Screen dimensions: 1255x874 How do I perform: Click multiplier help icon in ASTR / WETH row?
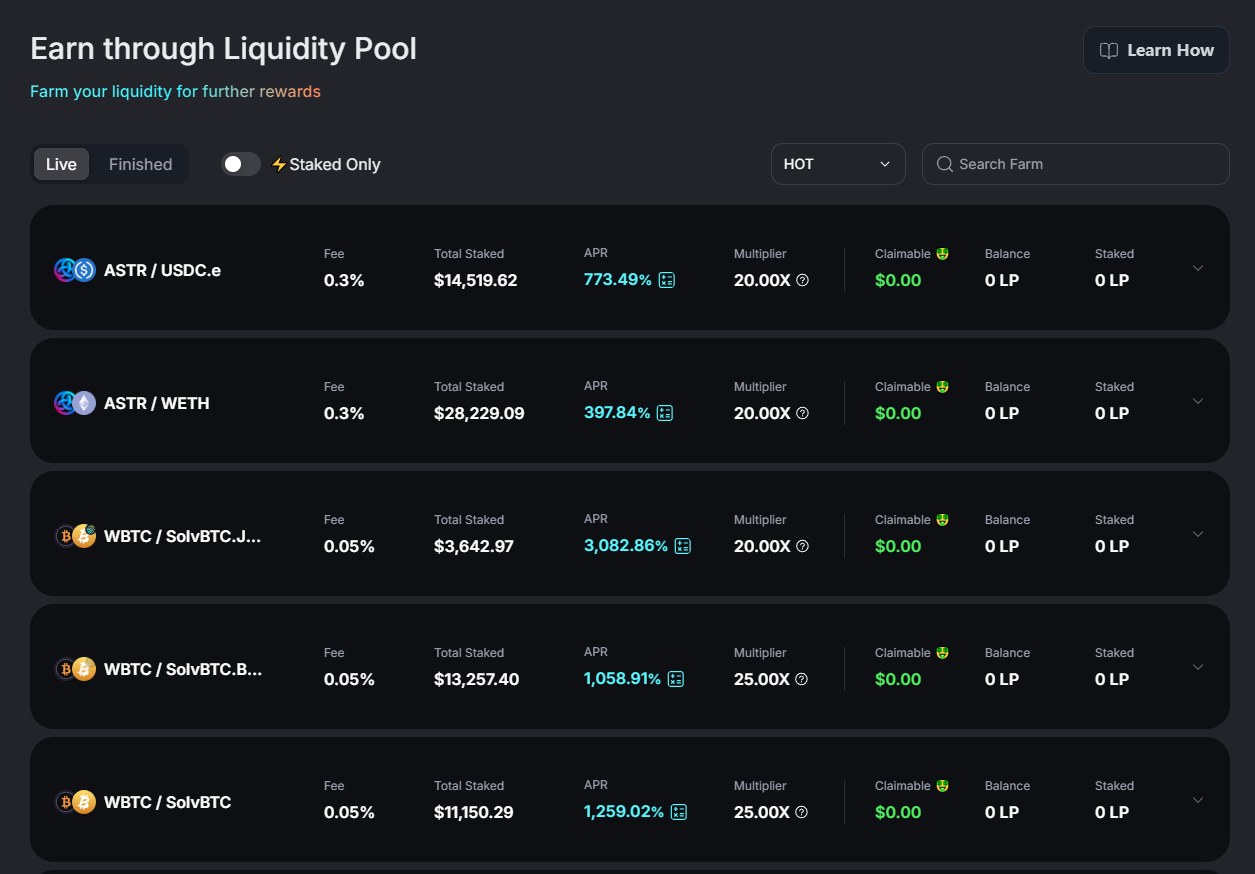click(802, 413)
